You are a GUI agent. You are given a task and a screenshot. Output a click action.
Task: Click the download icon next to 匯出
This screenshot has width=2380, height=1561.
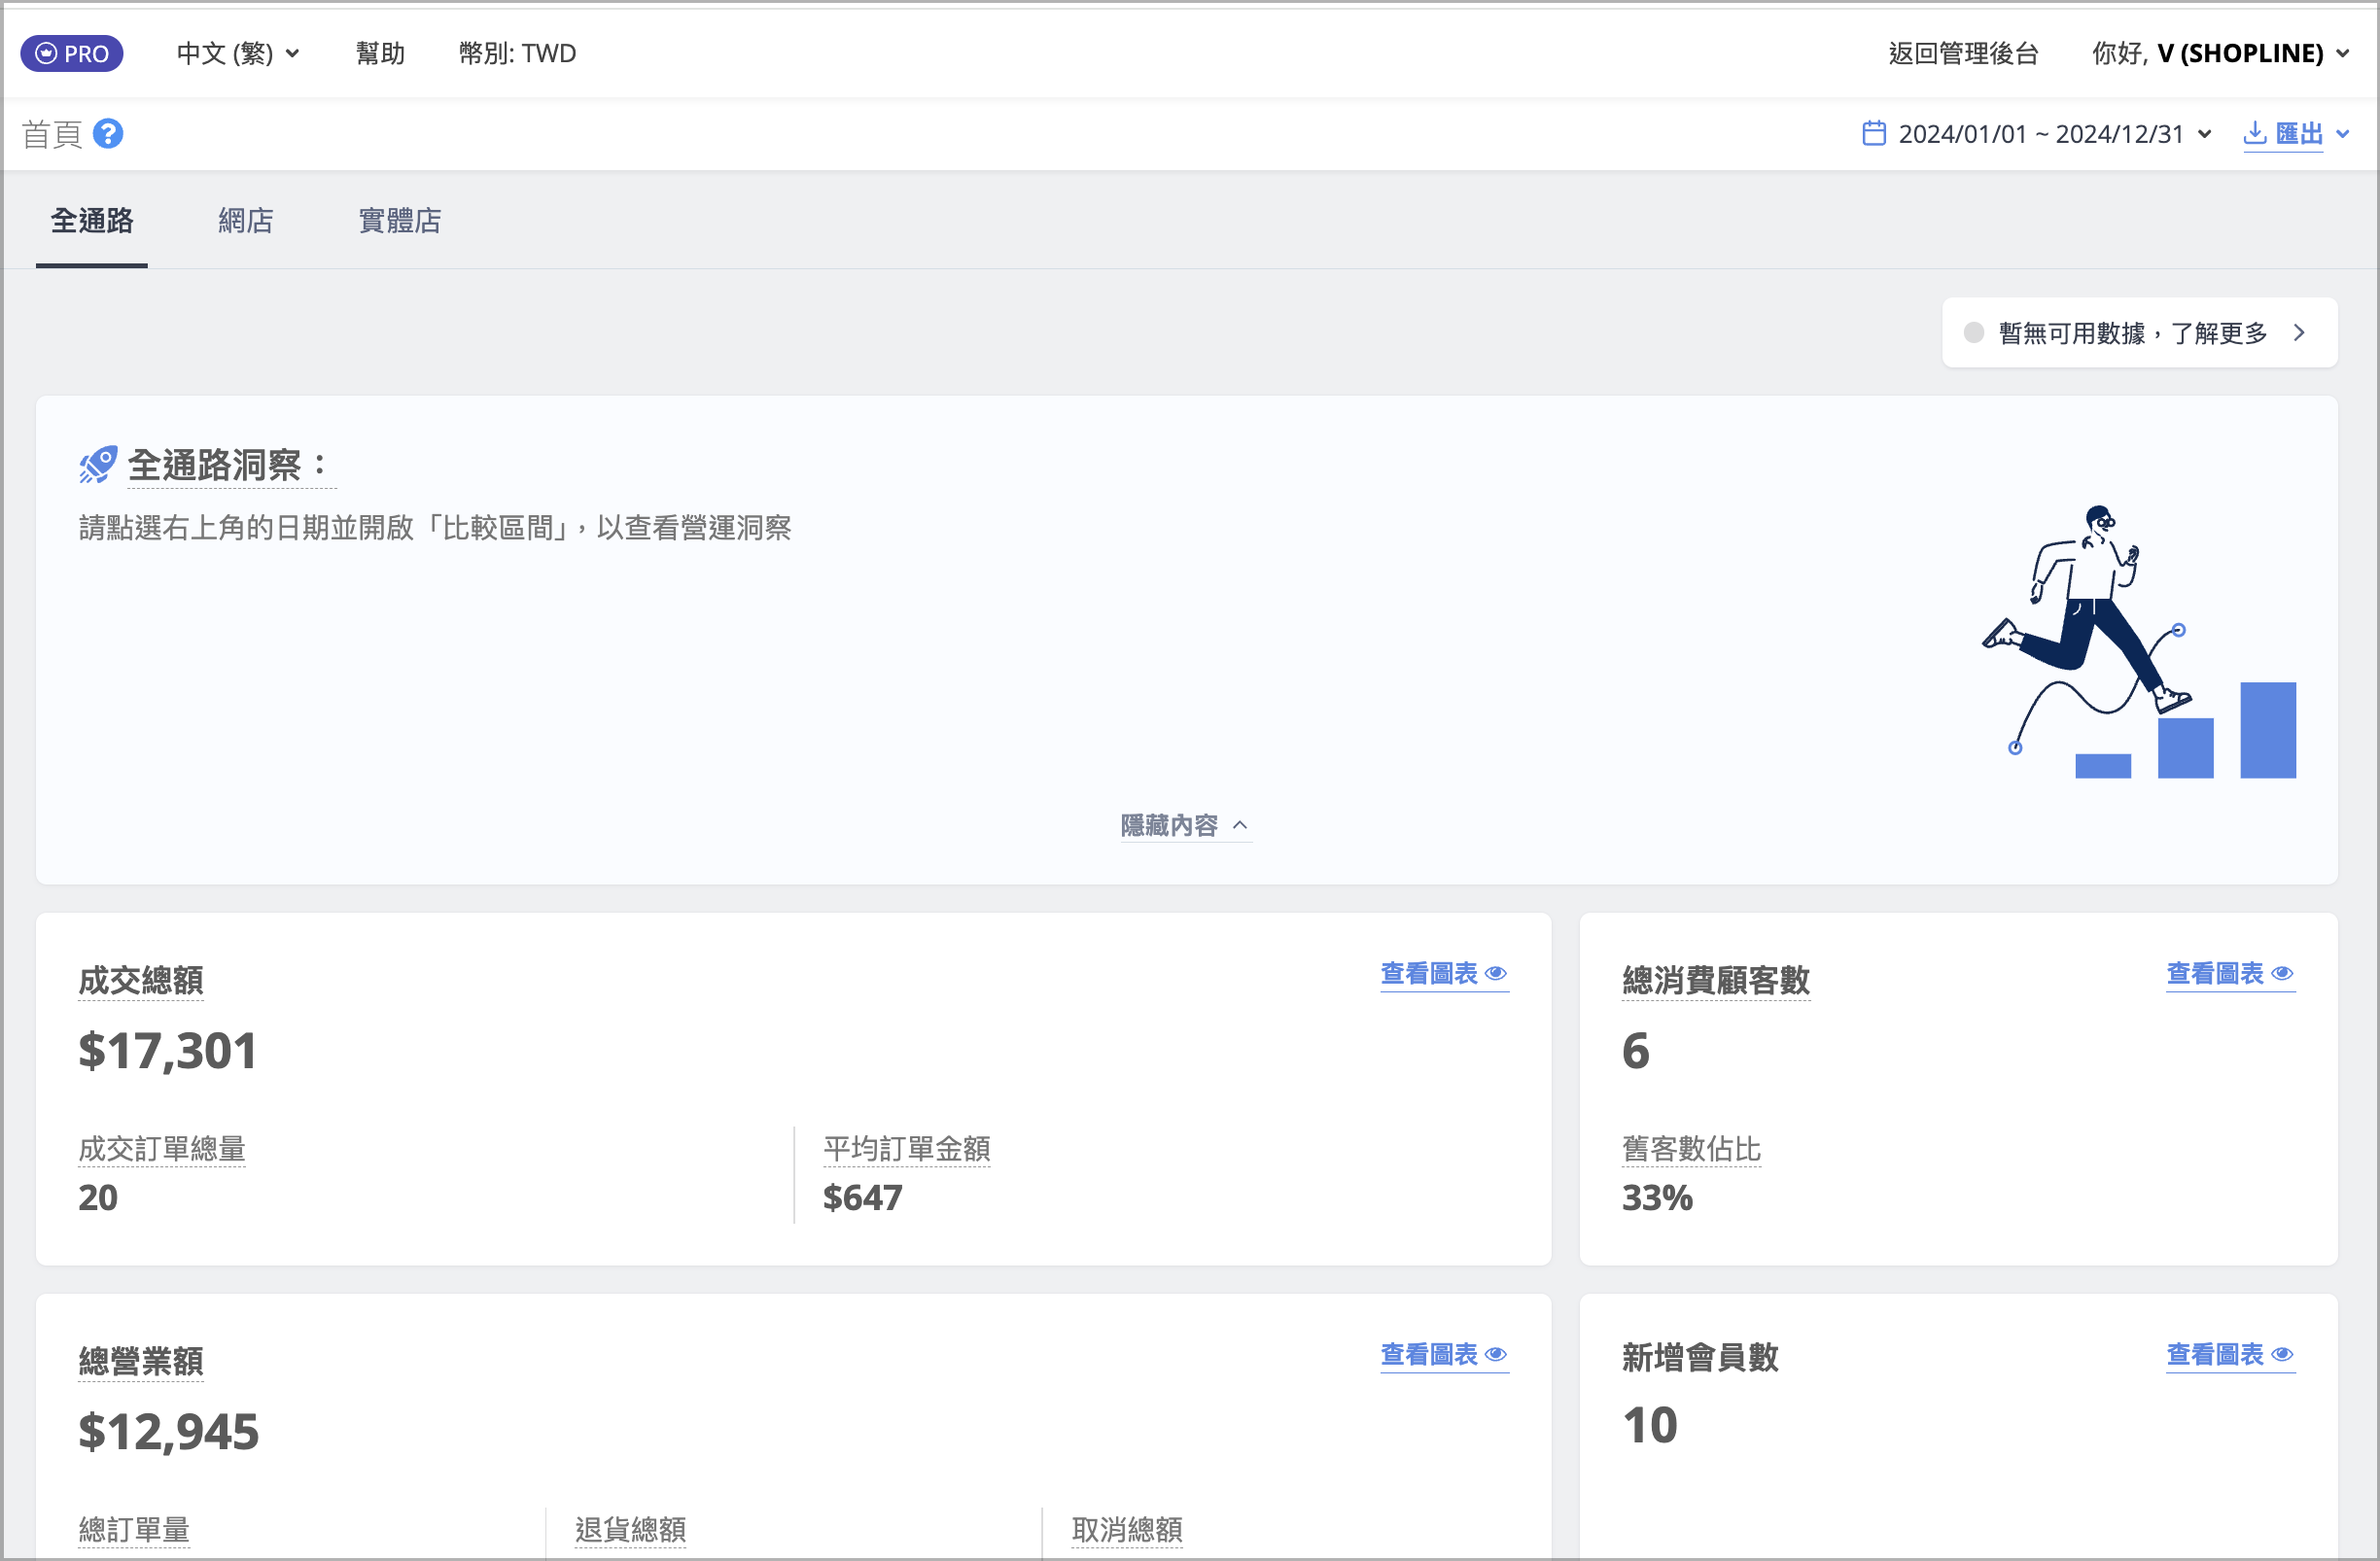click(x=2255, y=133)
